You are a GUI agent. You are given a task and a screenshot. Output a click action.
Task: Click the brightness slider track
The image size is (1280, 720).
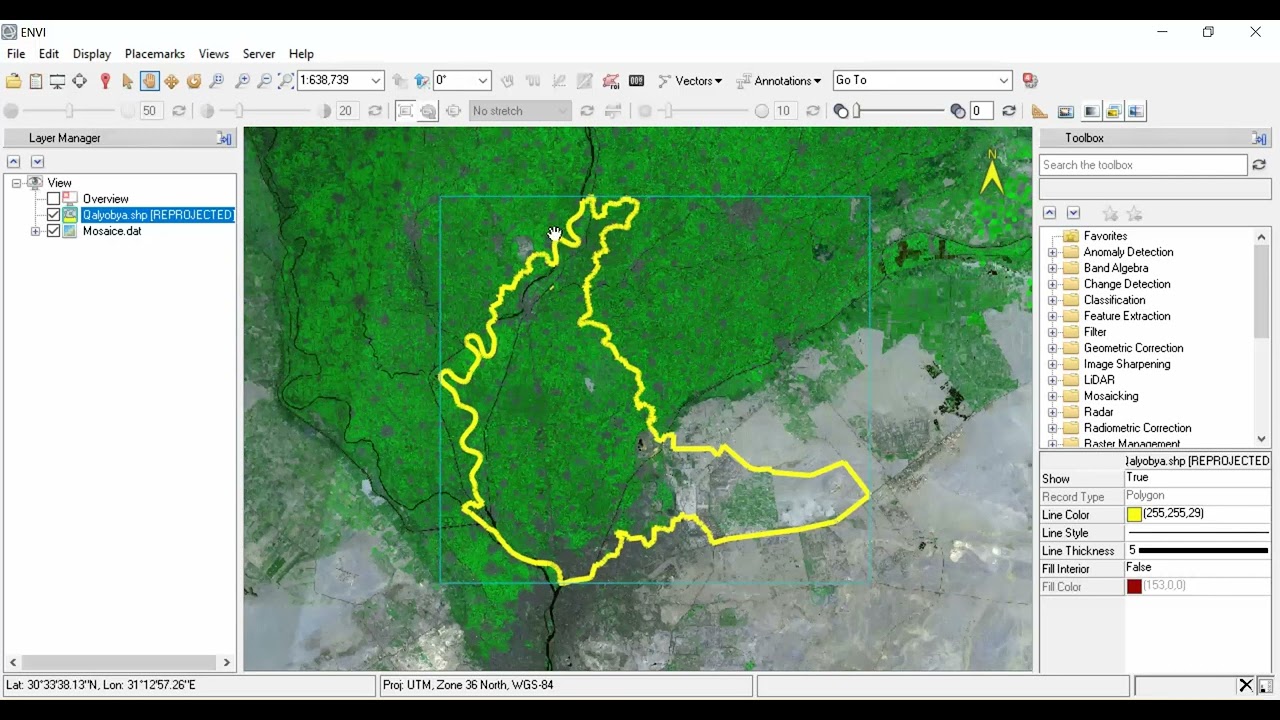point(71,111)
